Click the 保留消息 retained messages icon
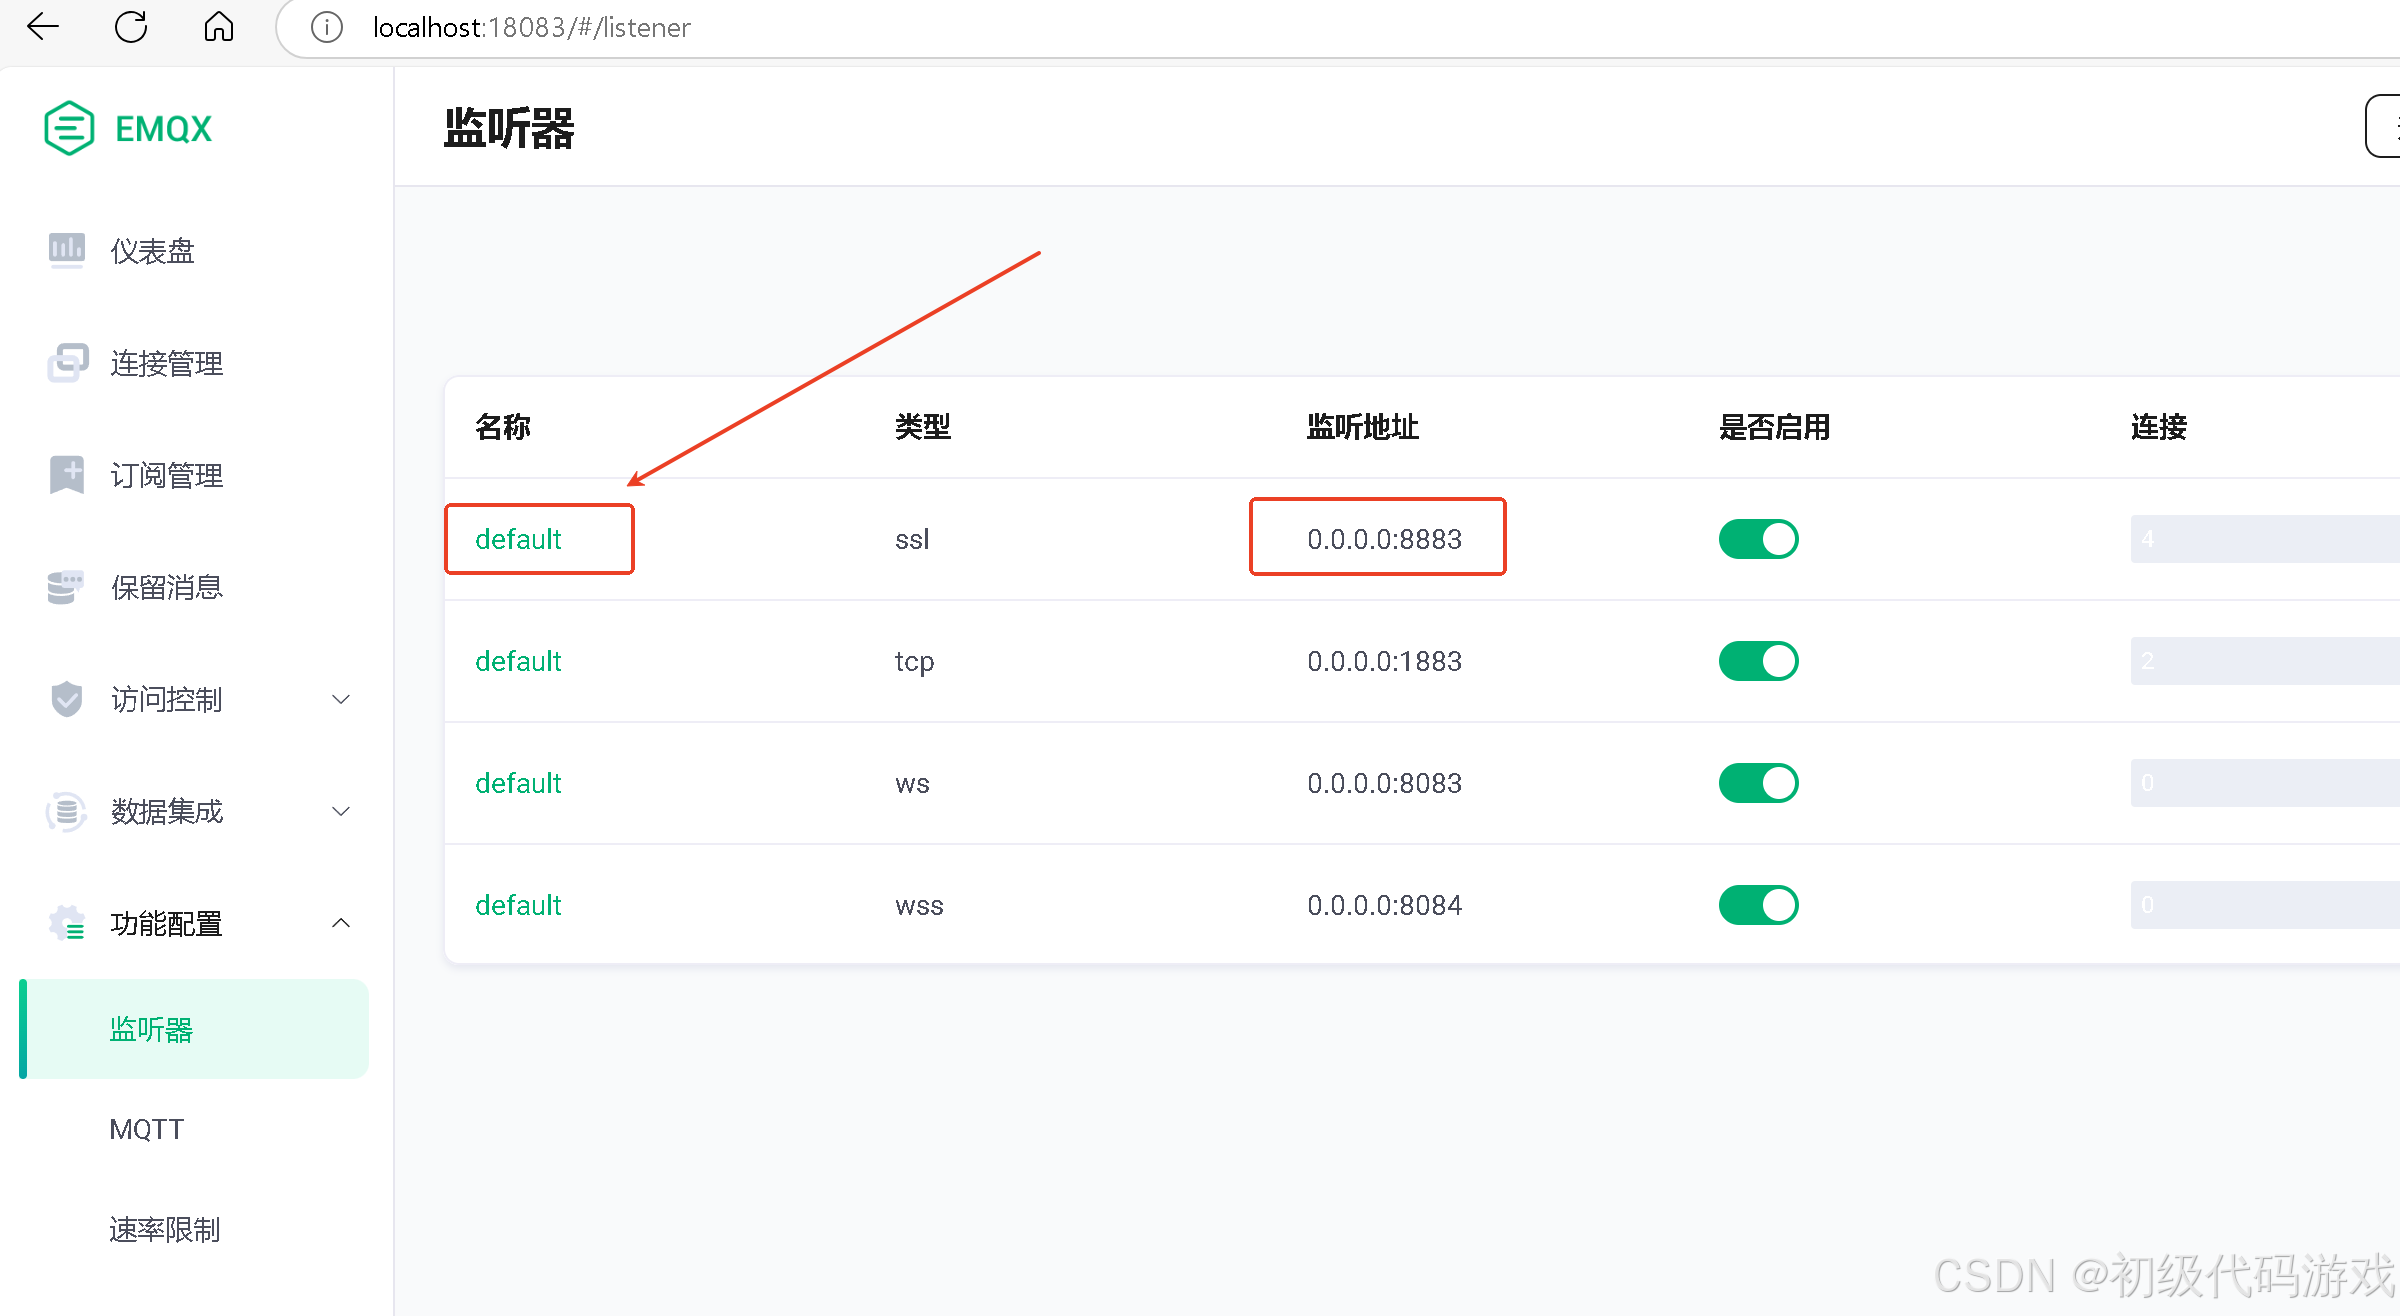The height and width of the screenshot is (1316, 2400). (66, 587)
